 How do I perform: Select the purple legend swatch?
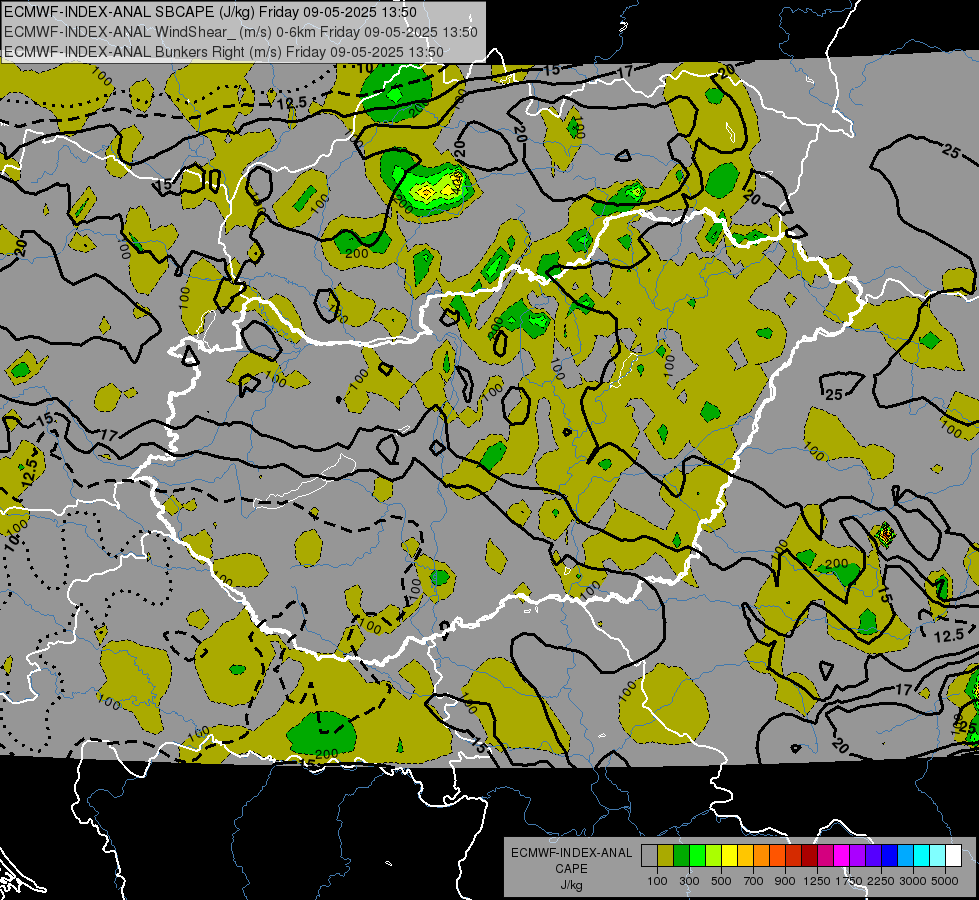coord(858,856)
